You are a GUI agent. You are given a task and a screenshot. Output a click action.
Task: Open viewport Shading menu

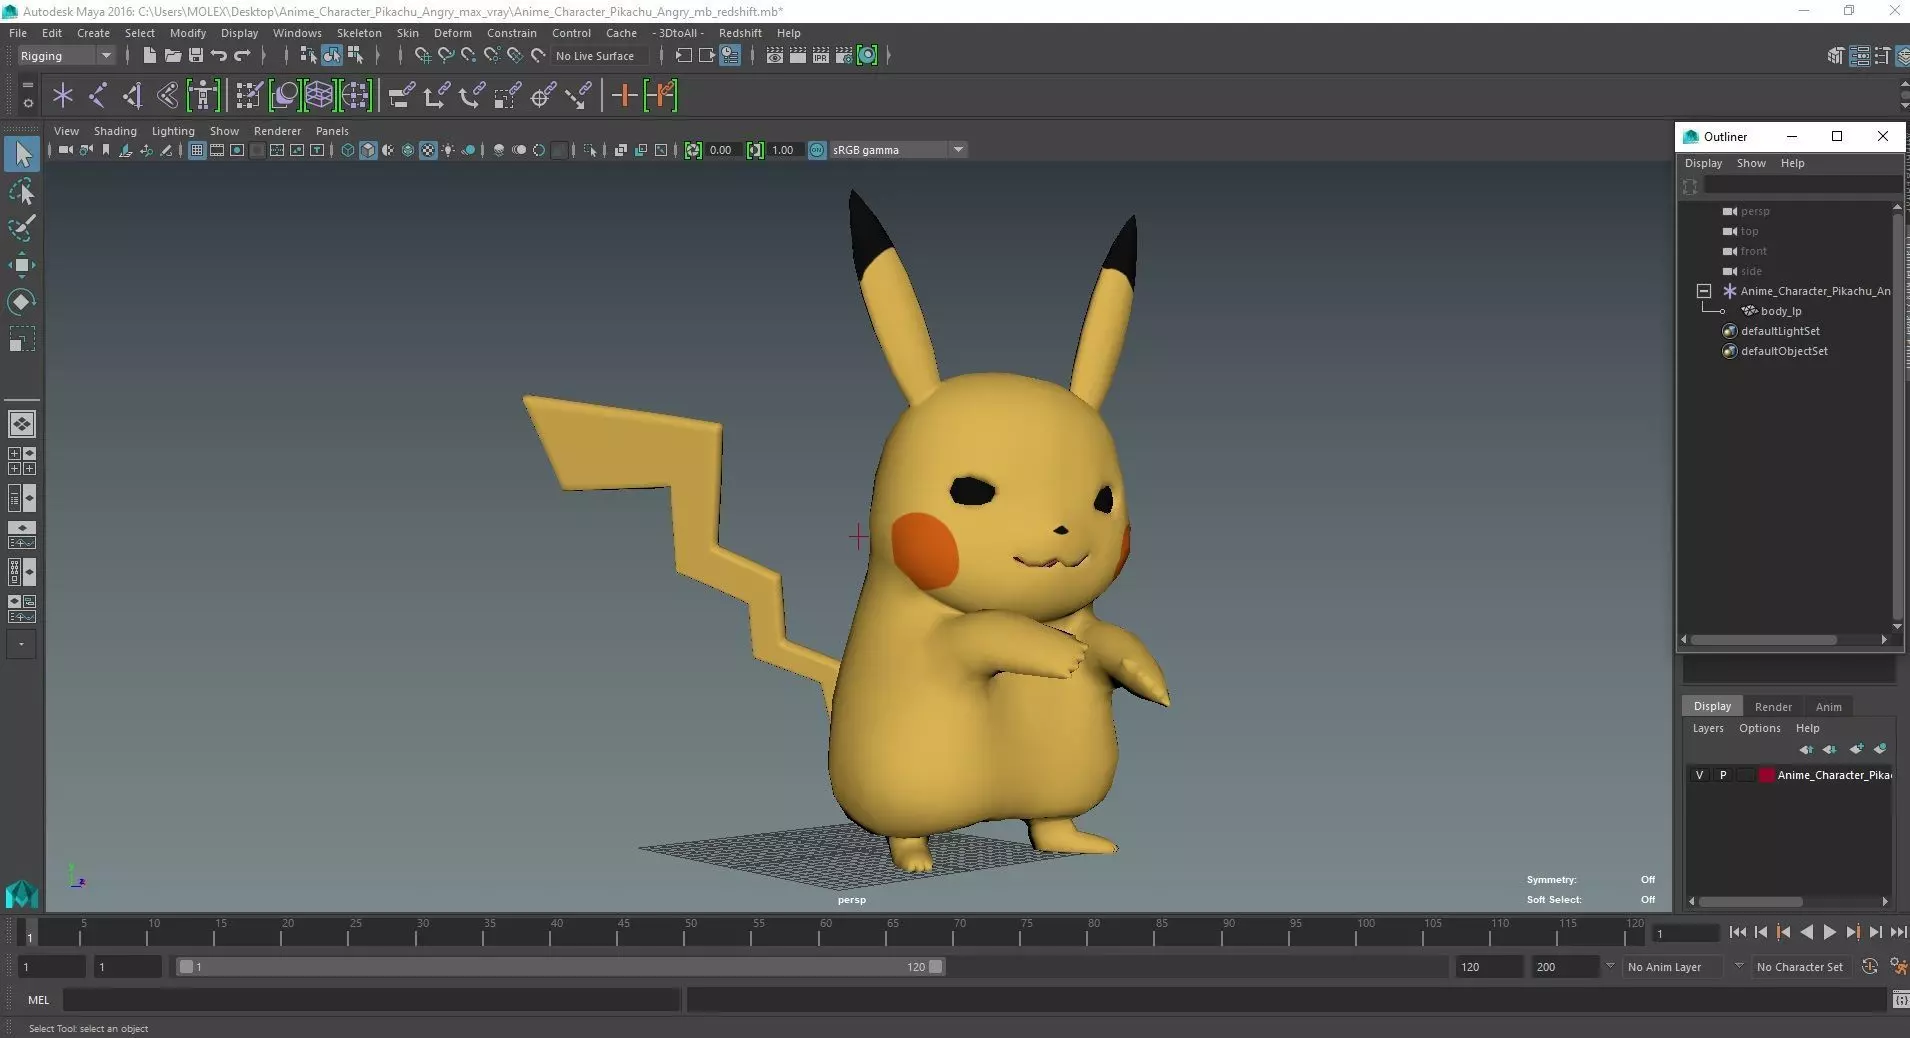coord(115,131)
